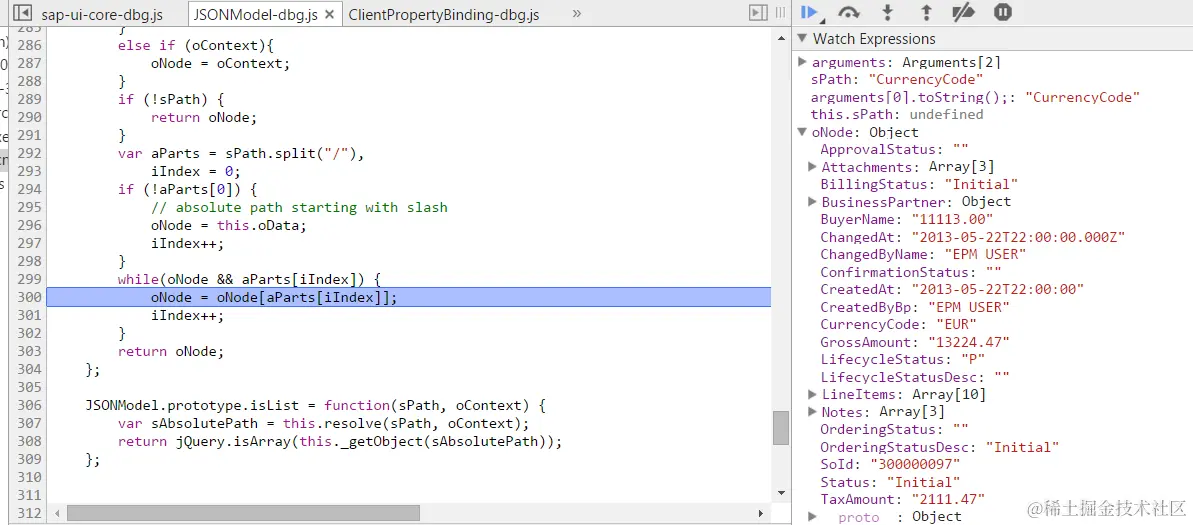Click the JSONModel.prototype.isList code line

(316, 405)
